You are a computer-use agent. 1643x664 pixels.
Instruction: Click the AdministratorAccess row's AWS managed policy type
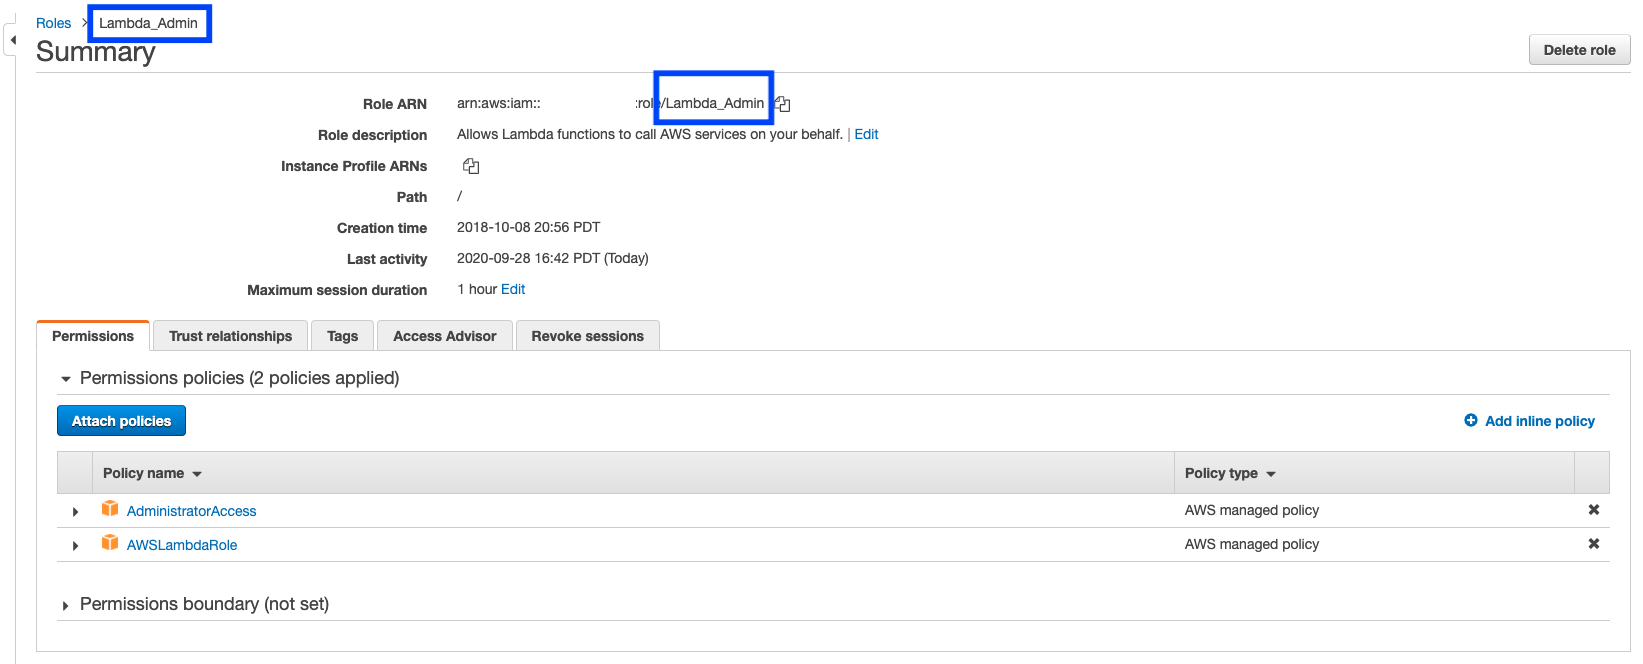click(1252, 510)
